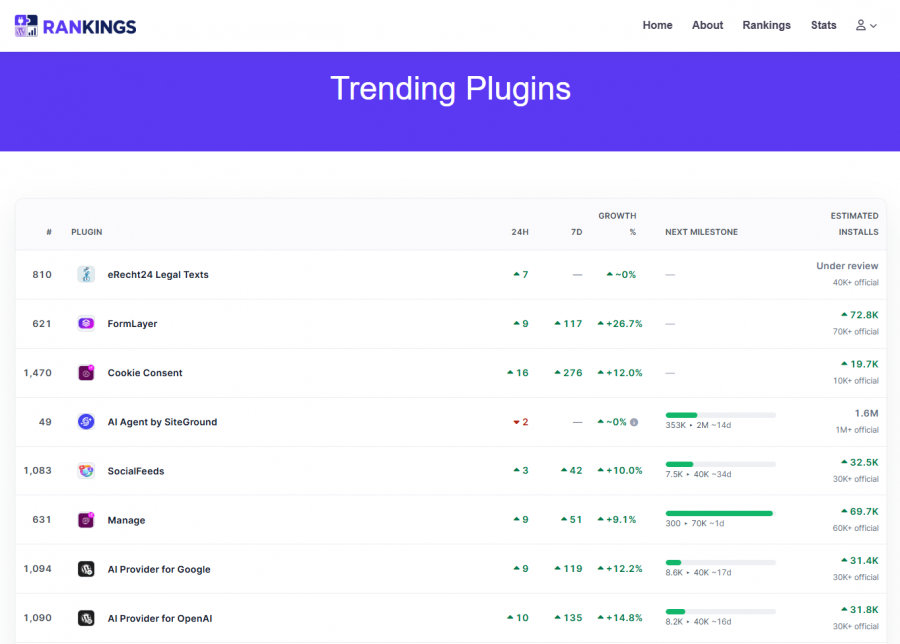The height and width of the screenshot is (644, 900).
Task: Click the '353K • 2M ~14d' milestone text
Action: click(x=698, y=425)
